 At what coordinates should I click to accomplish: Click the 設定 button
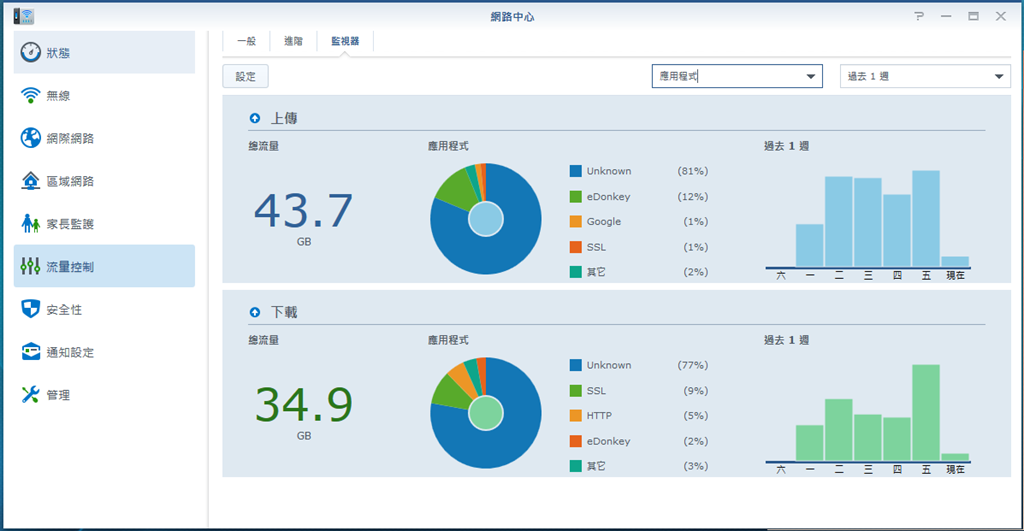(x=246, y=76)
